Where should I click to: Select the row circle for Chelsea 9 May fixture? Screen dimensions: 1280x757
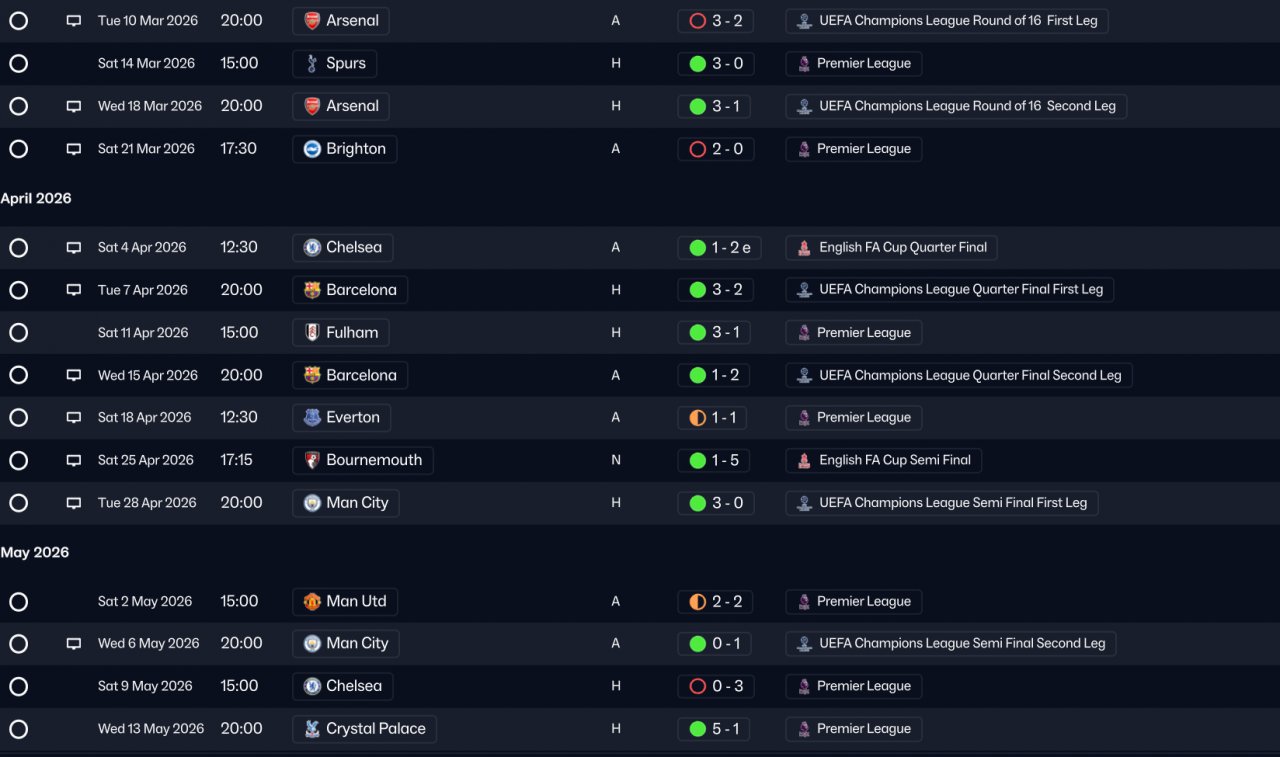[18, 687]
